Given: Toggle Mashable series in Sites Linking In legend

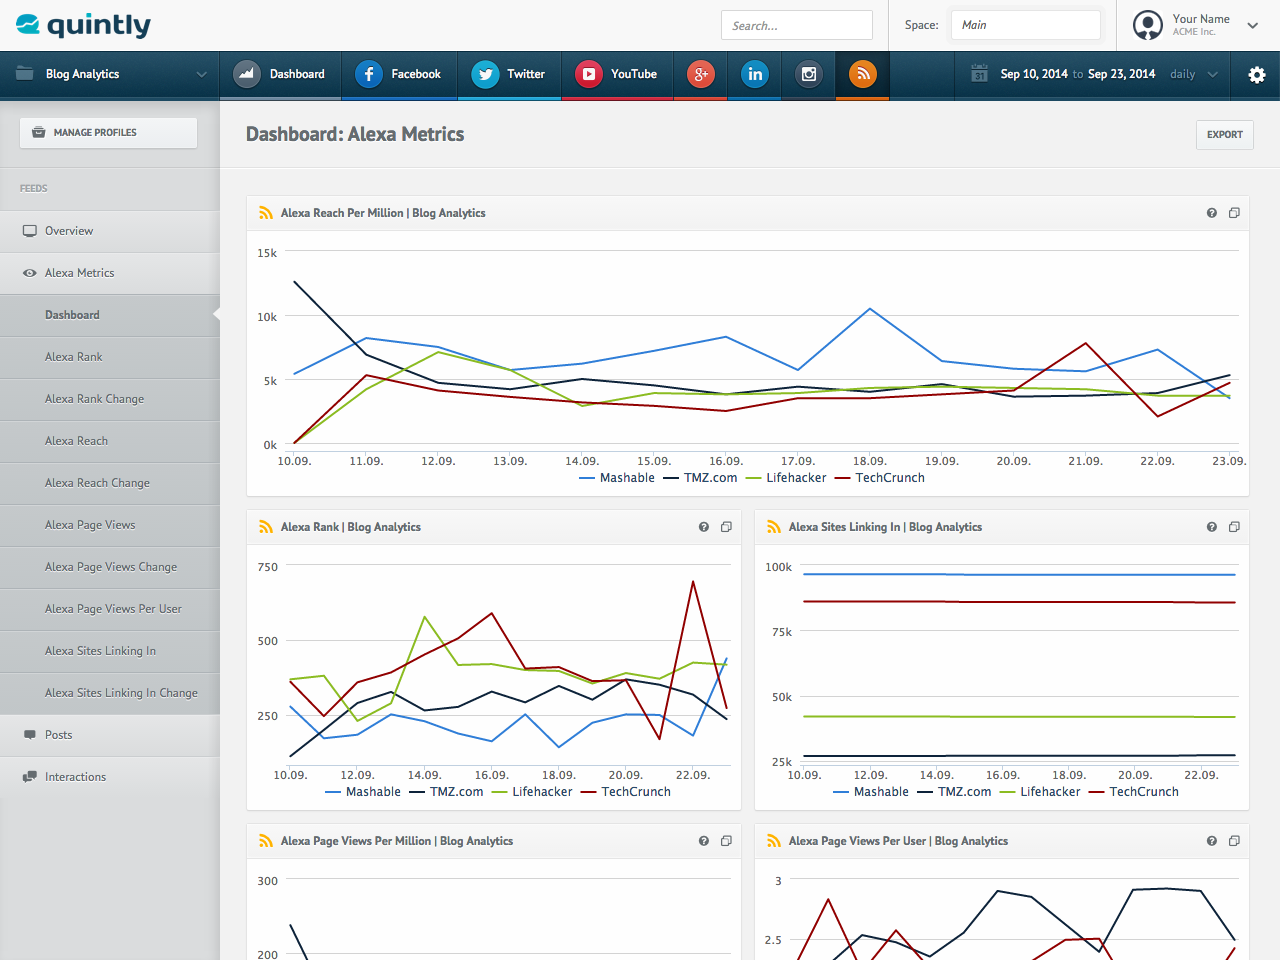Looking at the screenshot, I should pyautogui.click(x=871, y=792).
